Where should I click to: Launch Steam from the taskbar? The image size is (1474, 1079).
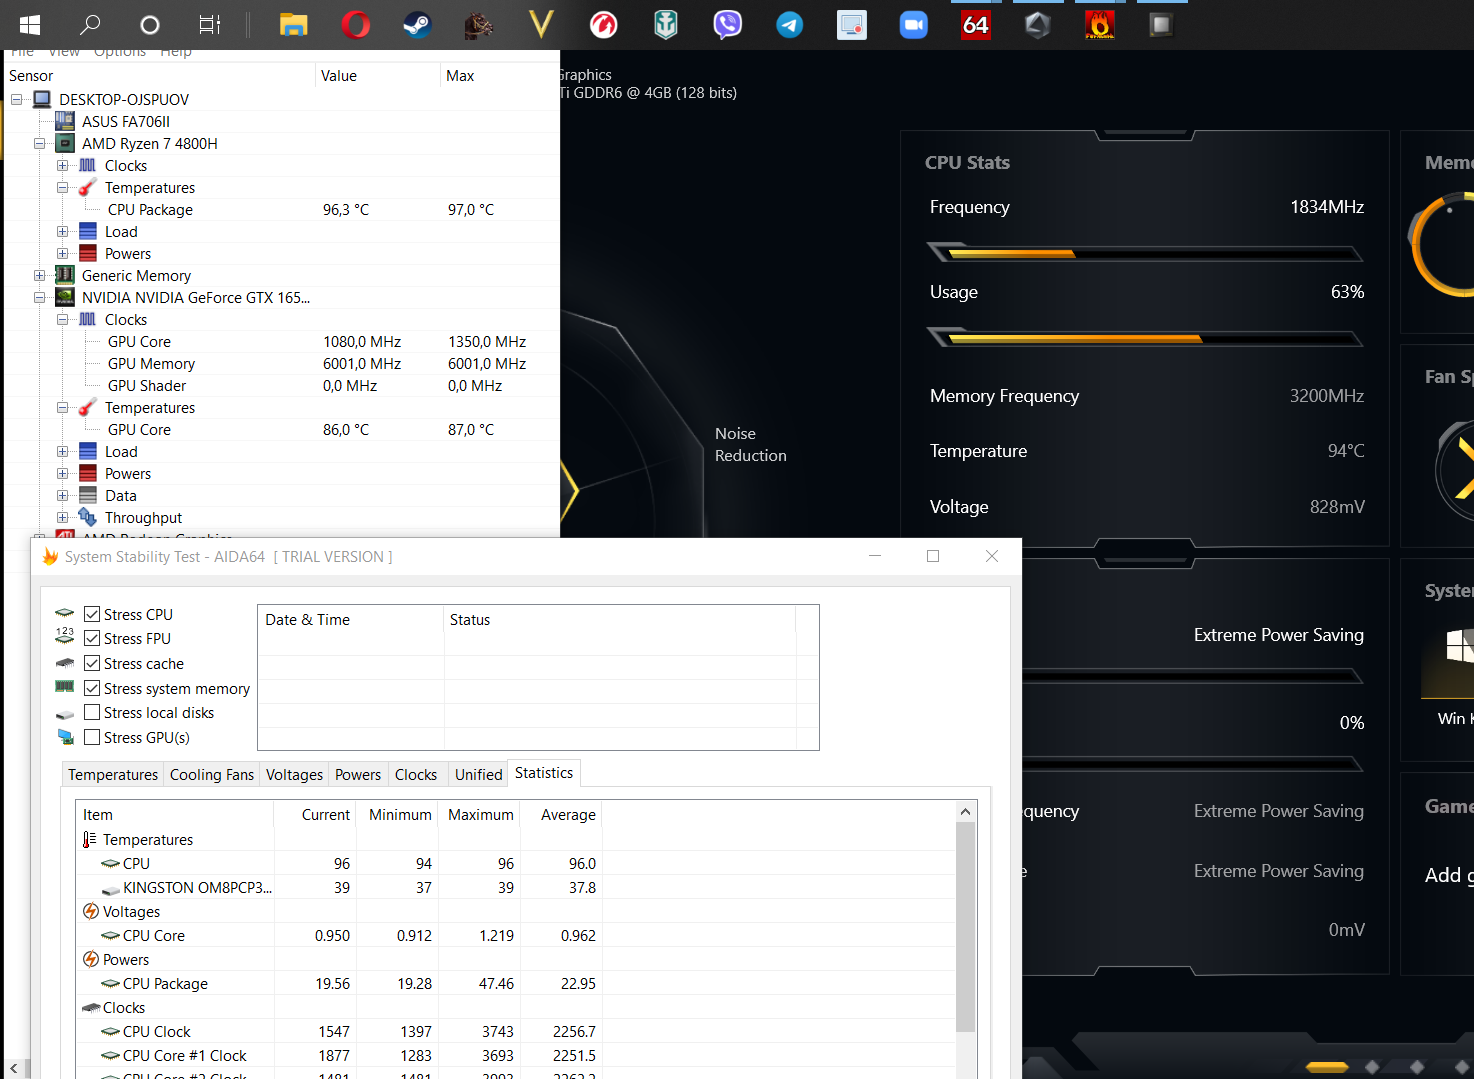(417, 24)
